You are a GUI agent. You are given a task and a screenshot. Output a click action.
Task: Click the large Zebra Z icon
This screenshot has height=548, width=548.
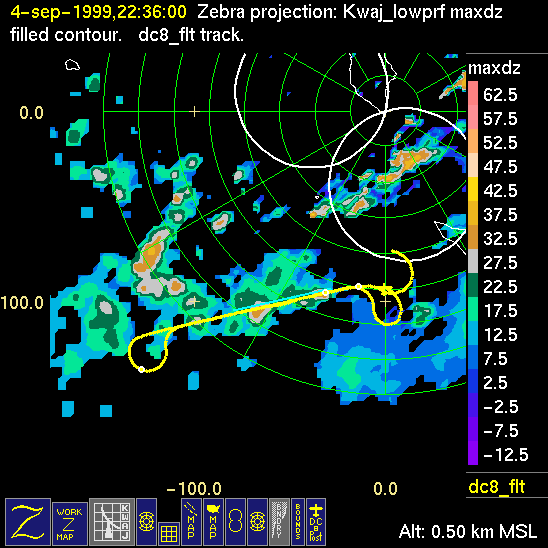tap(28, 521)
